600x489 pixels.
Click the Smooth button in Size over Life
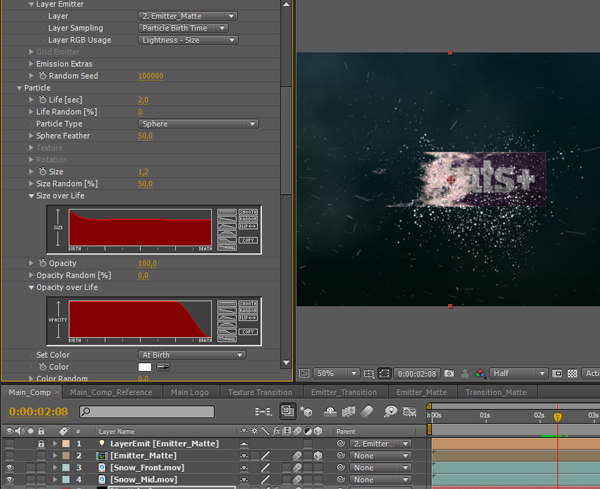tap(249, 212)
